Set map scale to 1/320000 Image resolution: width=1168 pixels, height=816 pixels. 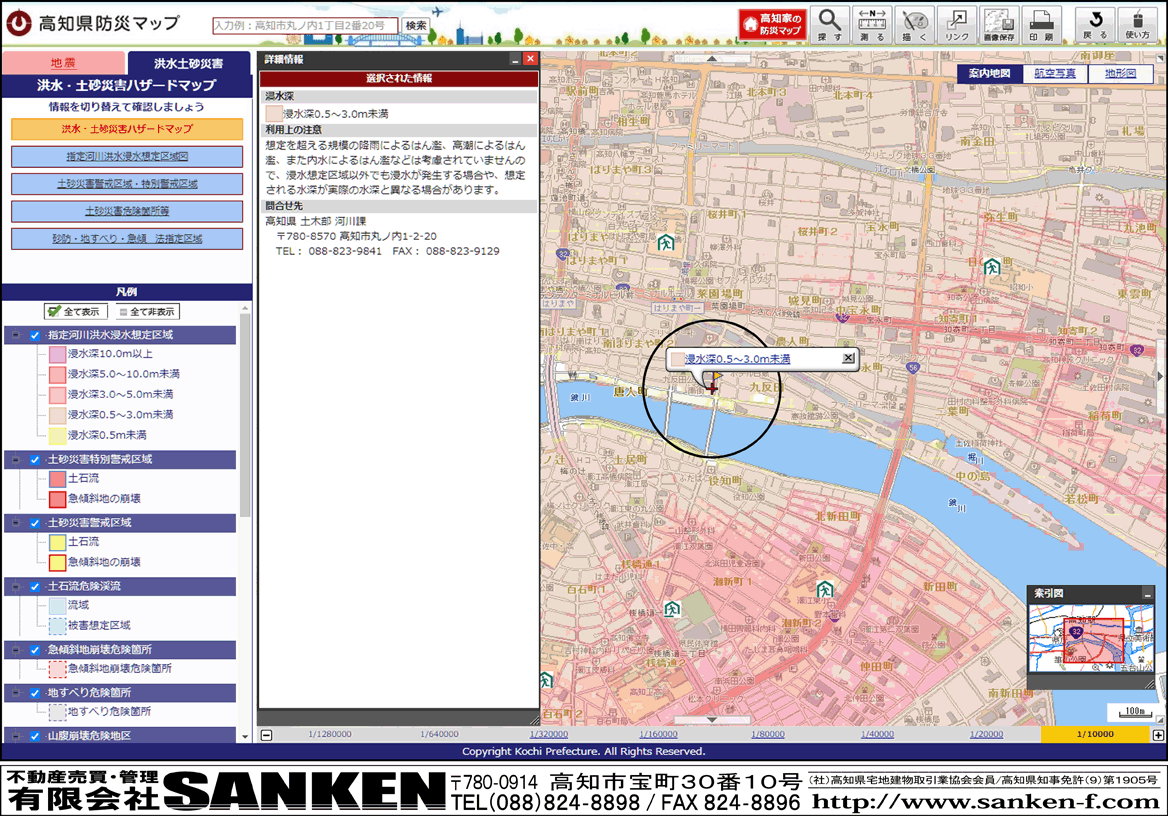548,735
